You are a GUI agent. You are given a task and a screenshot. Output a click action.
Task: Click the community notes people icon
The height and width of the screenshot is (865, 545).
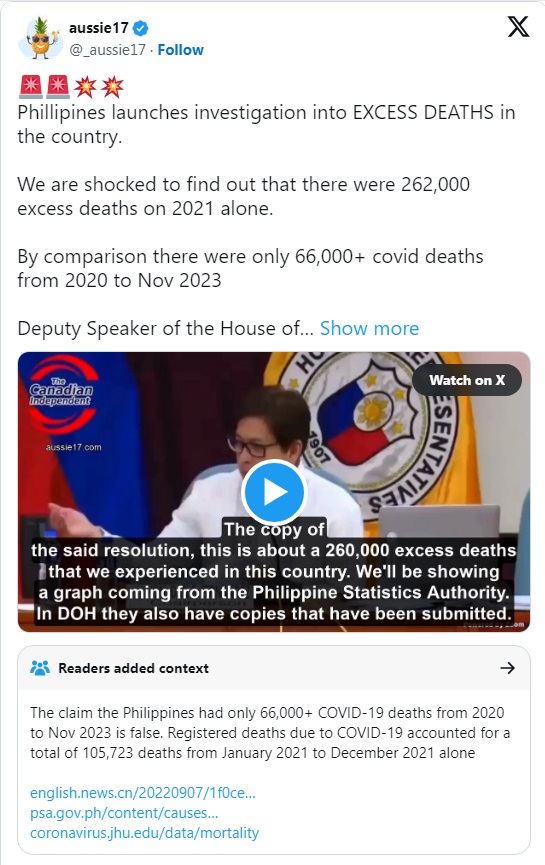40,668
